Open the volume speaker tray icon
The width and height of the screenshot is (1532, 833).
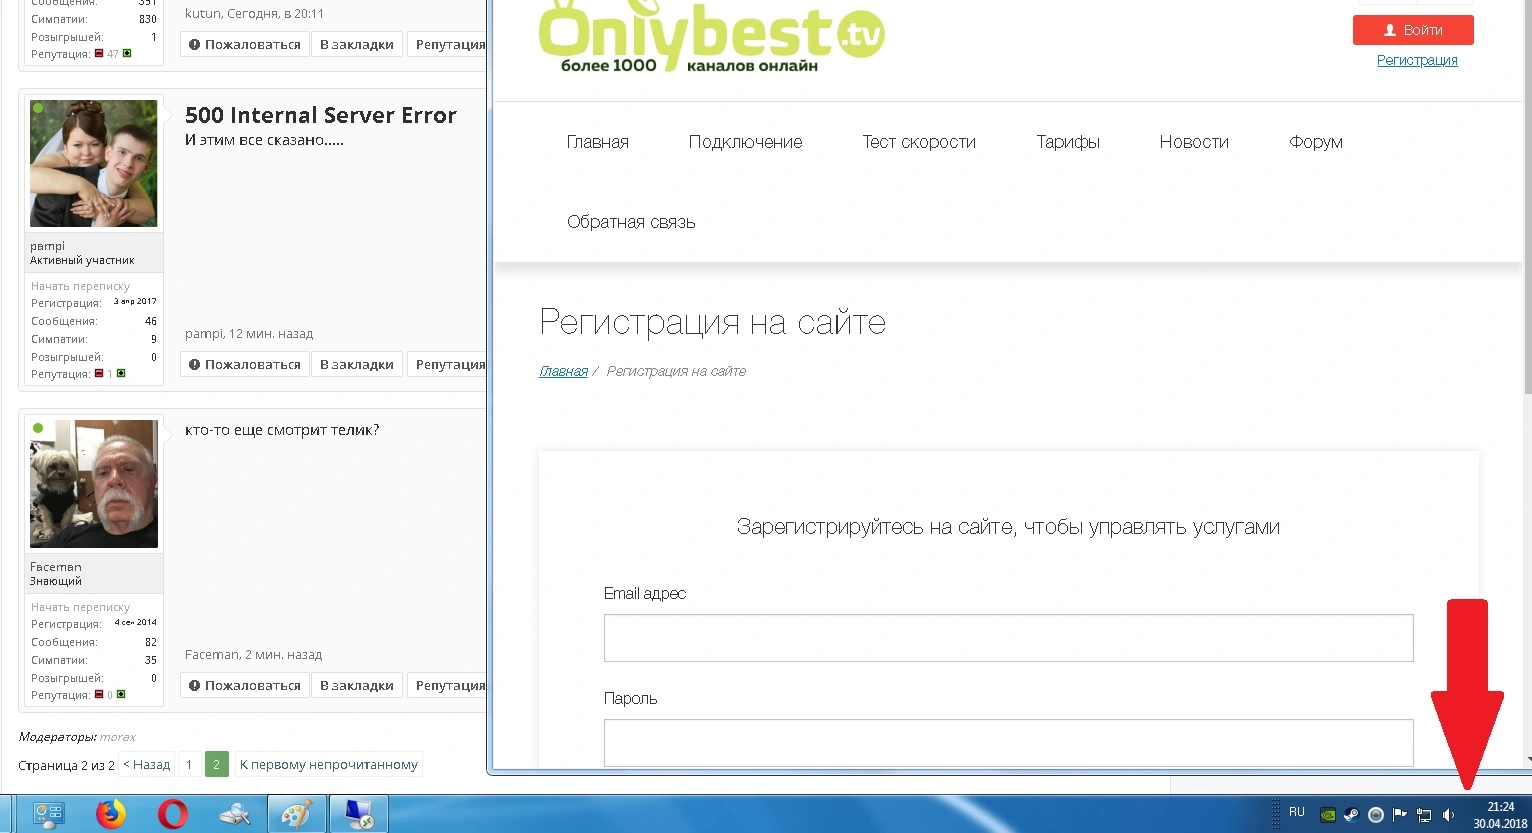point(1448,814)
